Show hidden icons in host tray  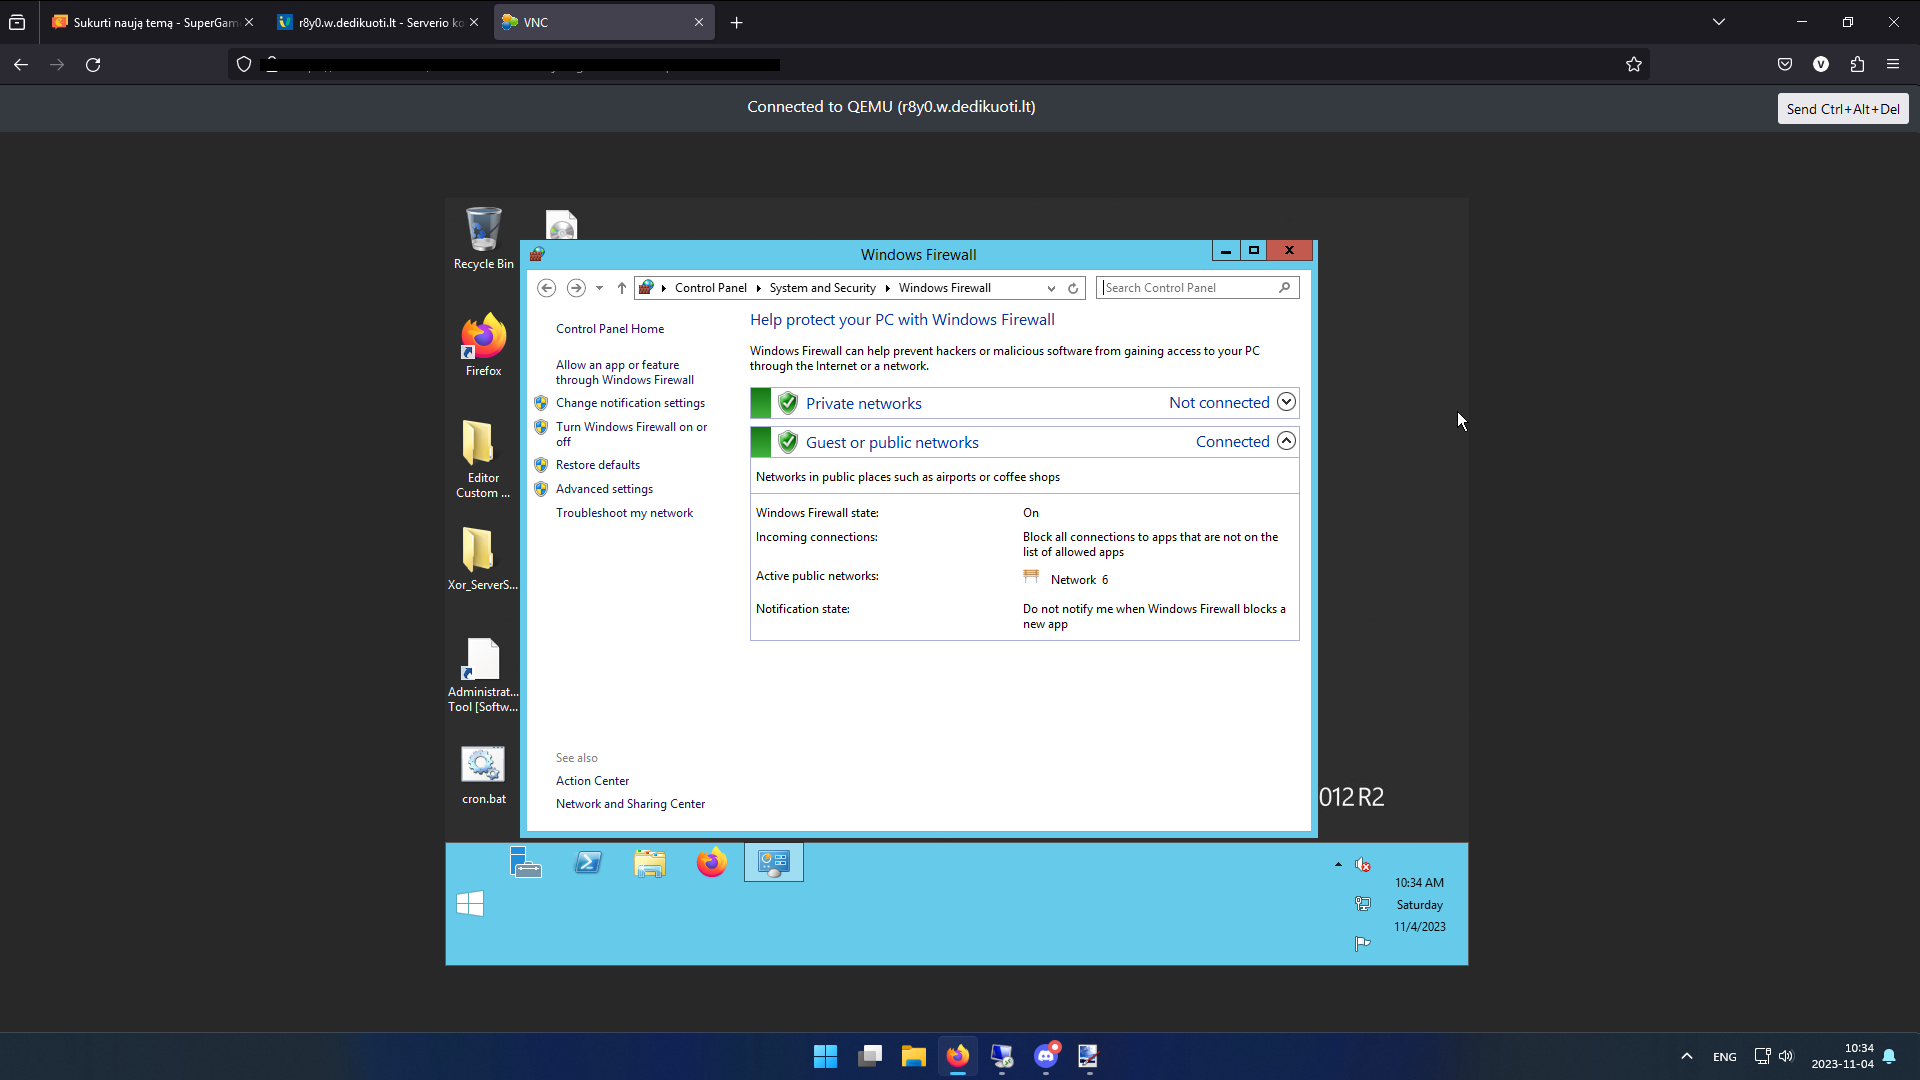[x=1687, y=1056]
